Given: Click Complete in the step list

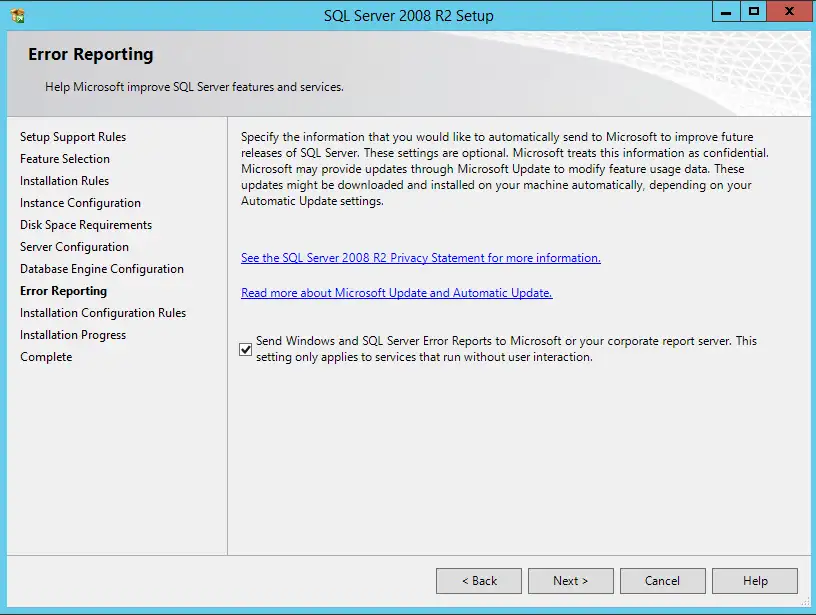Looking at the screenshot, I should [45, 357].
